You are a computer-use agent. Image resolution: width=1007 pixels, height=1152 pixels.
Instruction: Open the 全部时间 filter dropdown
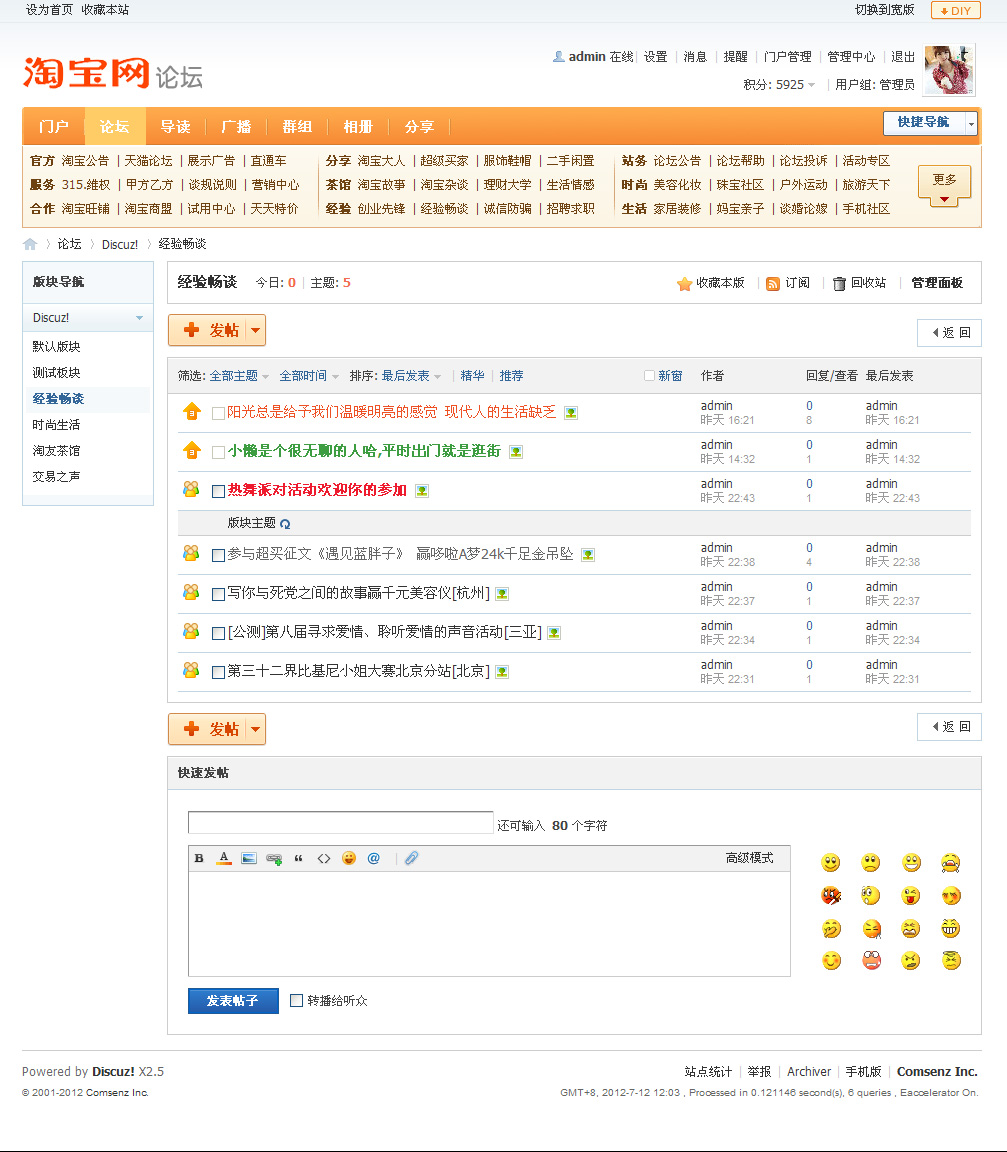pyautogui.click(x=309, y=375)
